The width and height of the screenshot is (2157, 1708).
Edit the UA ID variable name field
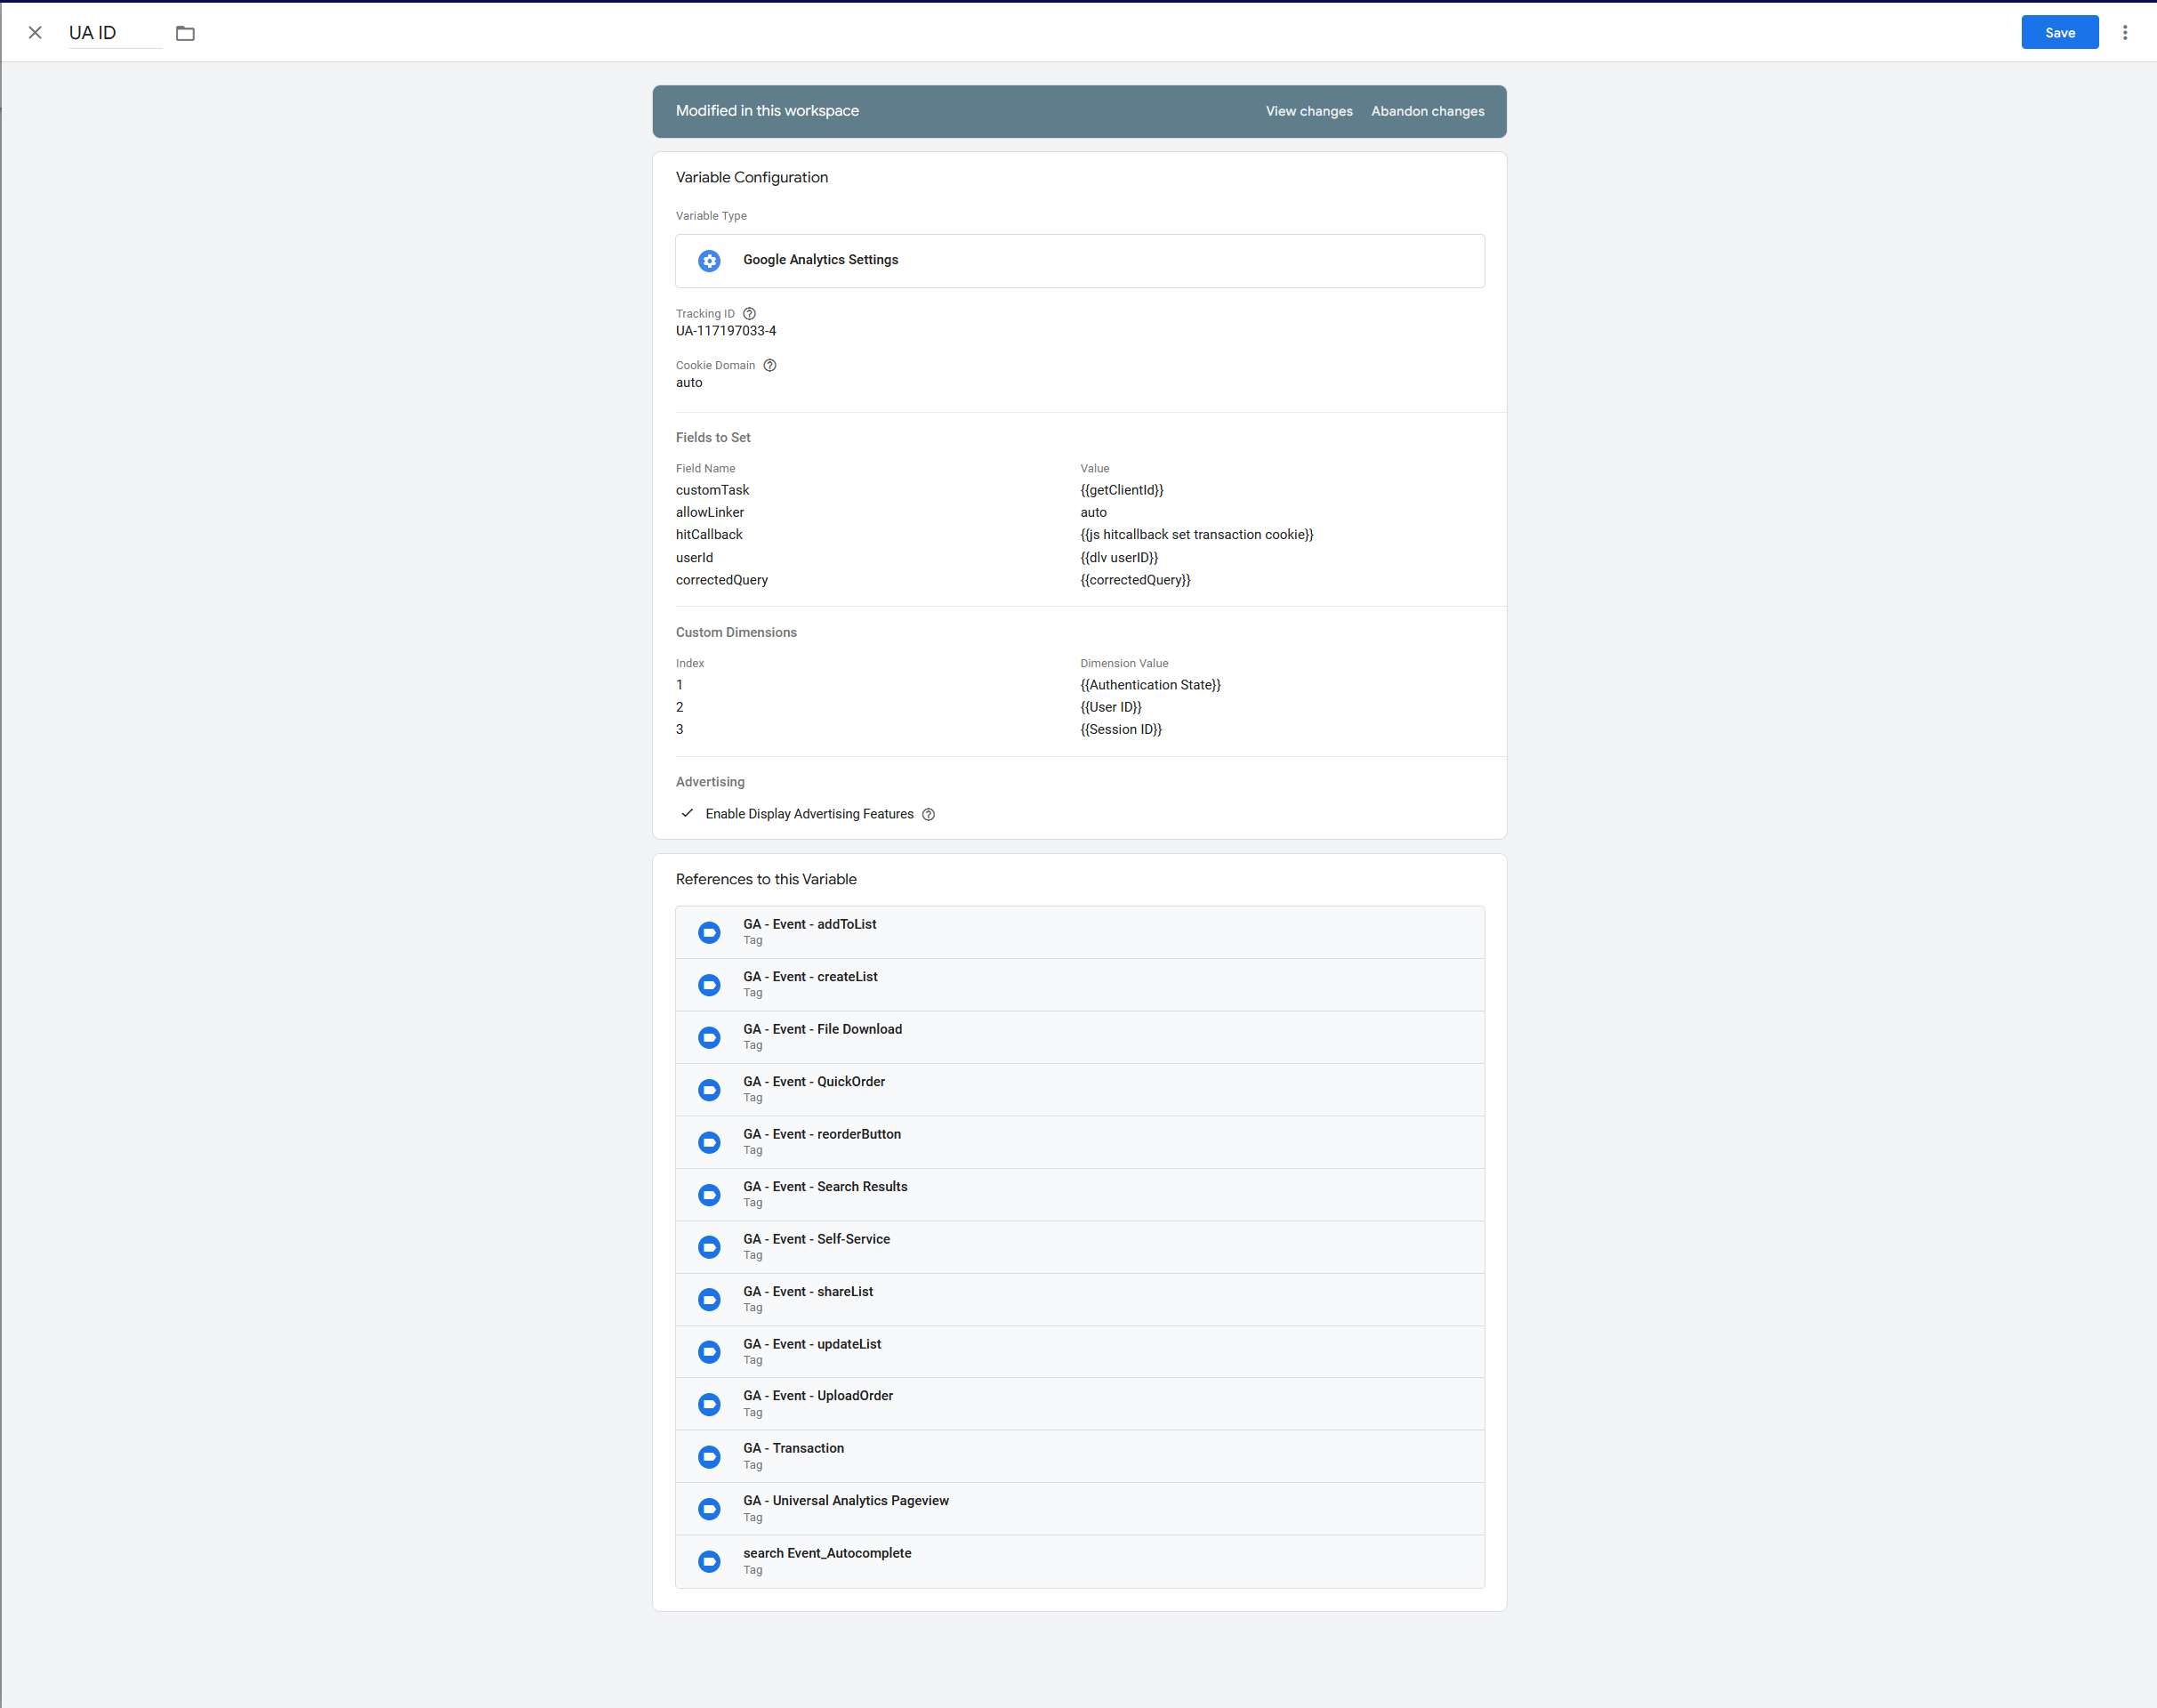click(x=113, y=33)
